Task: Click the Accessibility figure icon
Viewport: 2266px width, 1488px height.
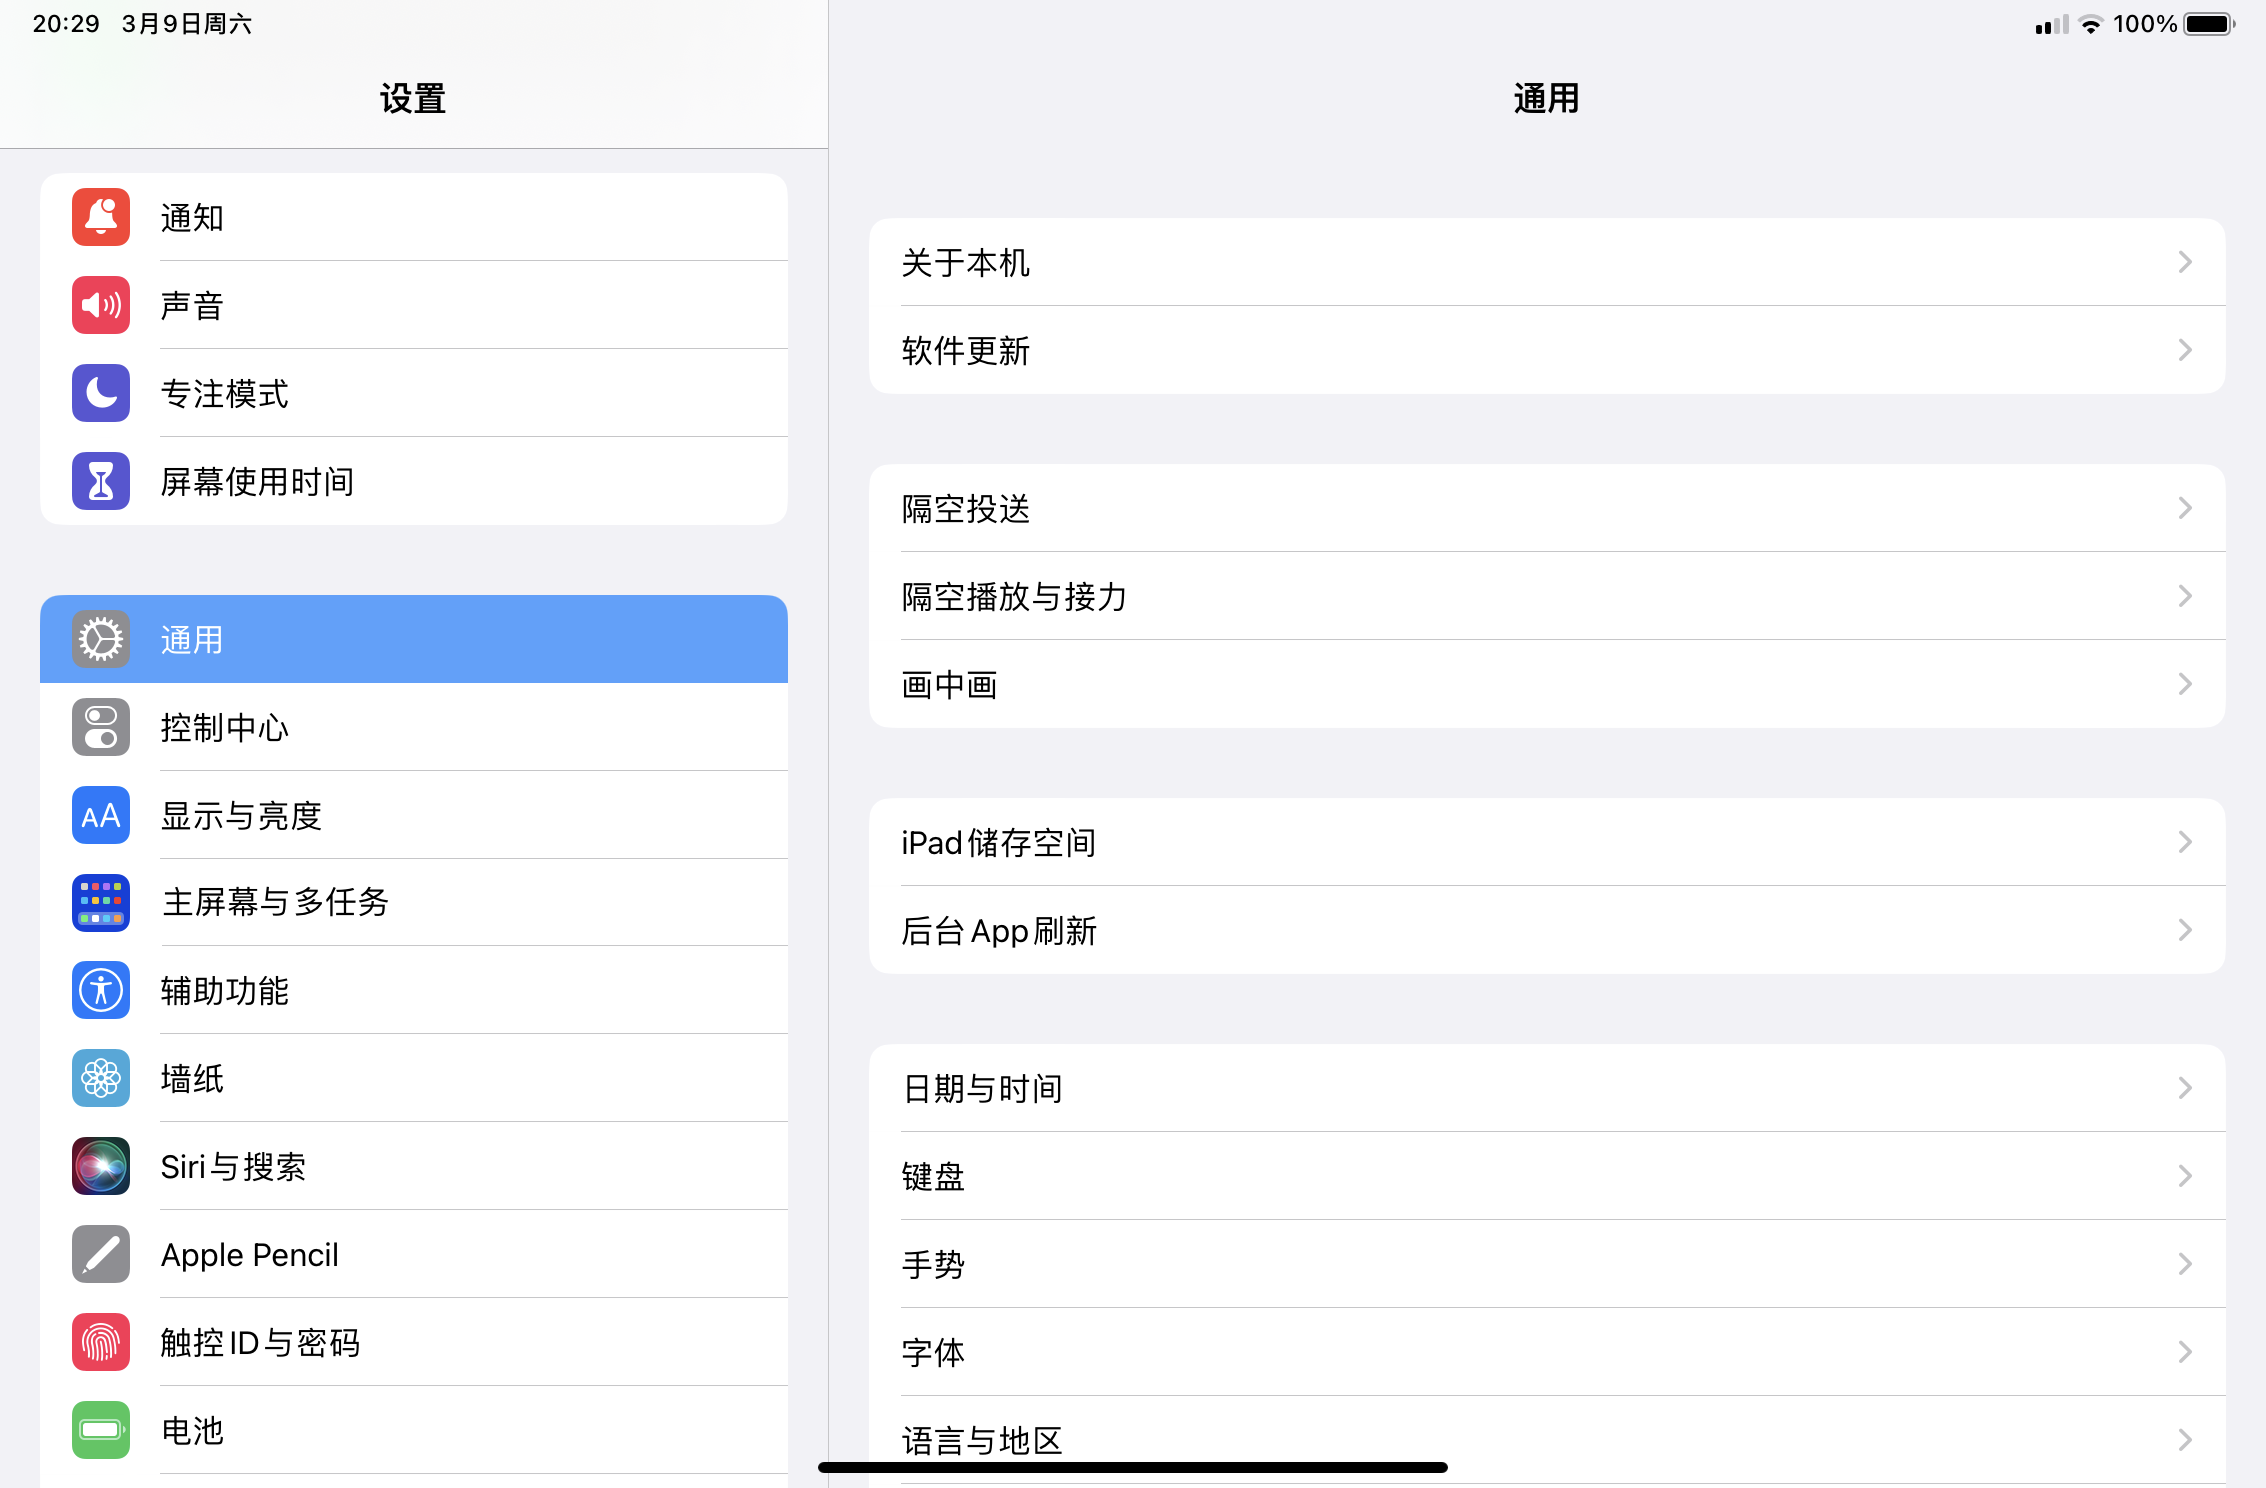Action: (x=100, y=991)
